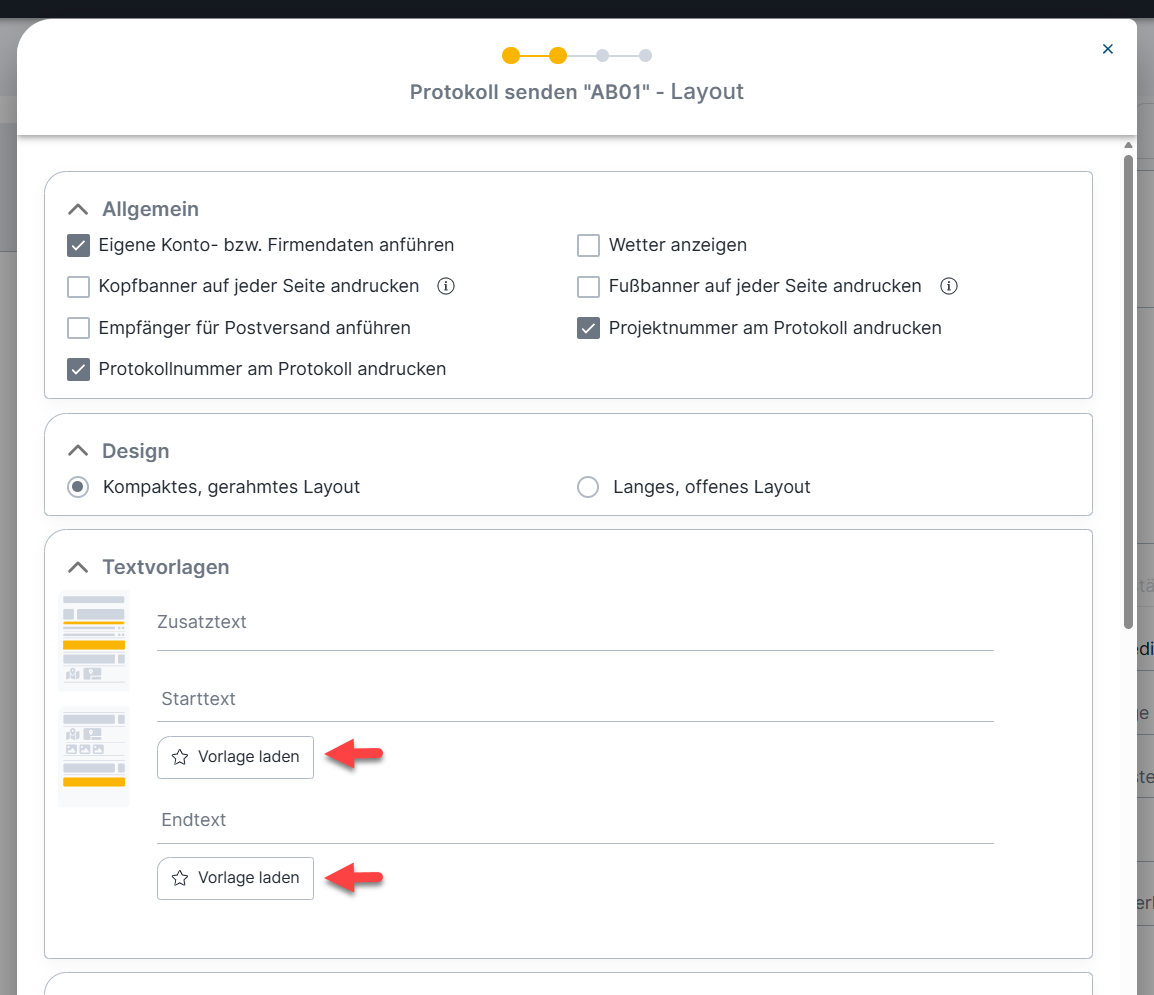Select Langes, offenes Layout radio option
The height and width of the screenshot is (995, 1154).
tap(589, 487)
